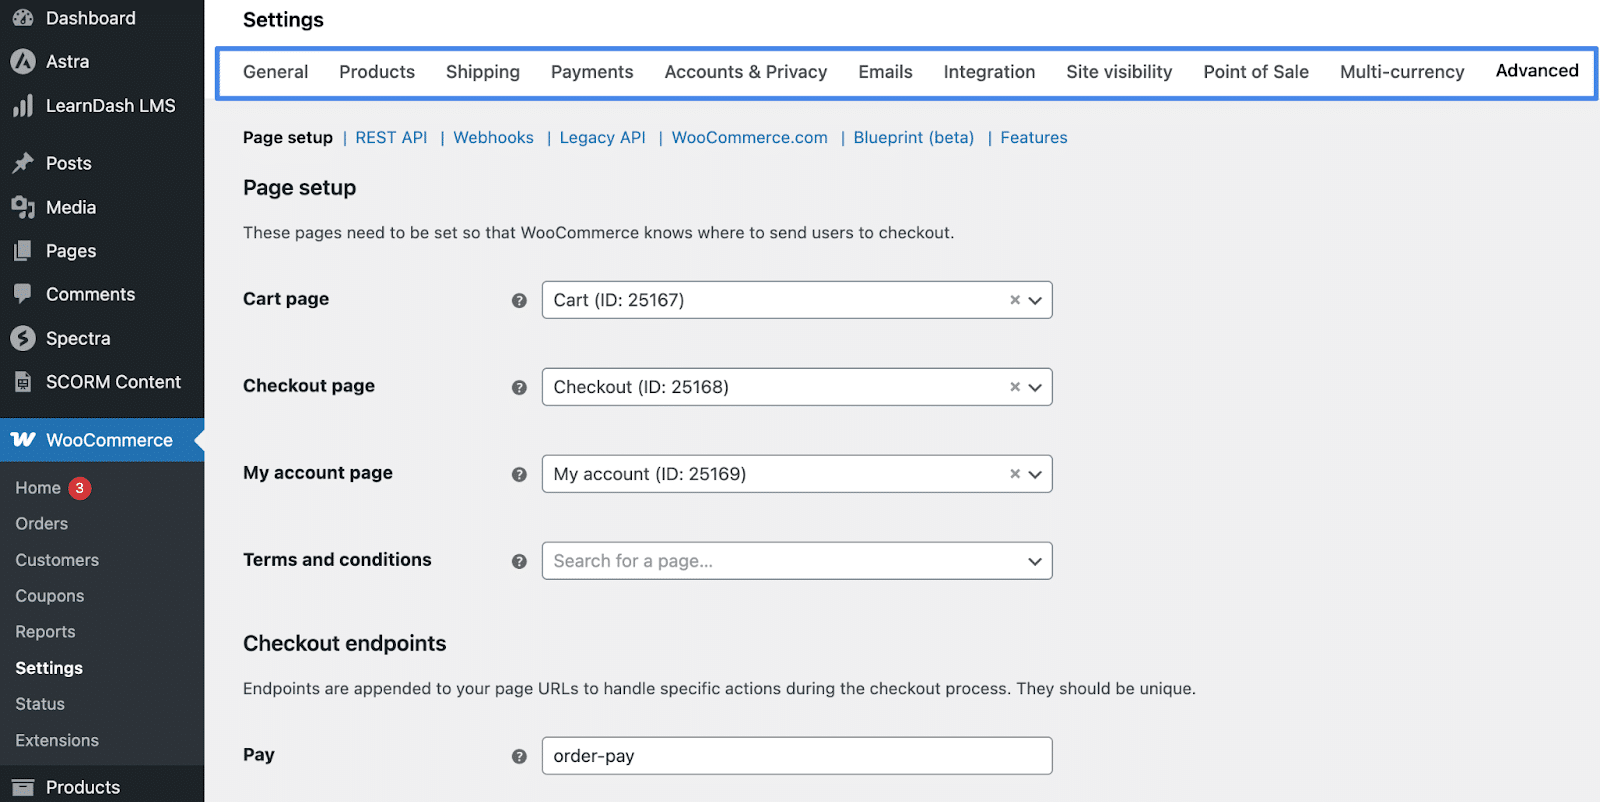
Task: Click the Astra logo icon
Action: pyautogui.click(x=22, y=62)
